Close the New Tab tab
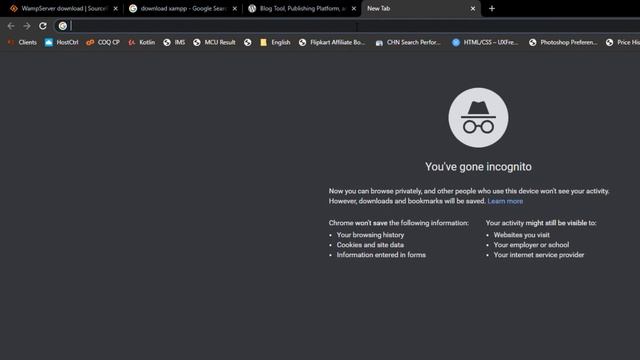The height and width of the screenshot is (360, 640). [473, 9]
